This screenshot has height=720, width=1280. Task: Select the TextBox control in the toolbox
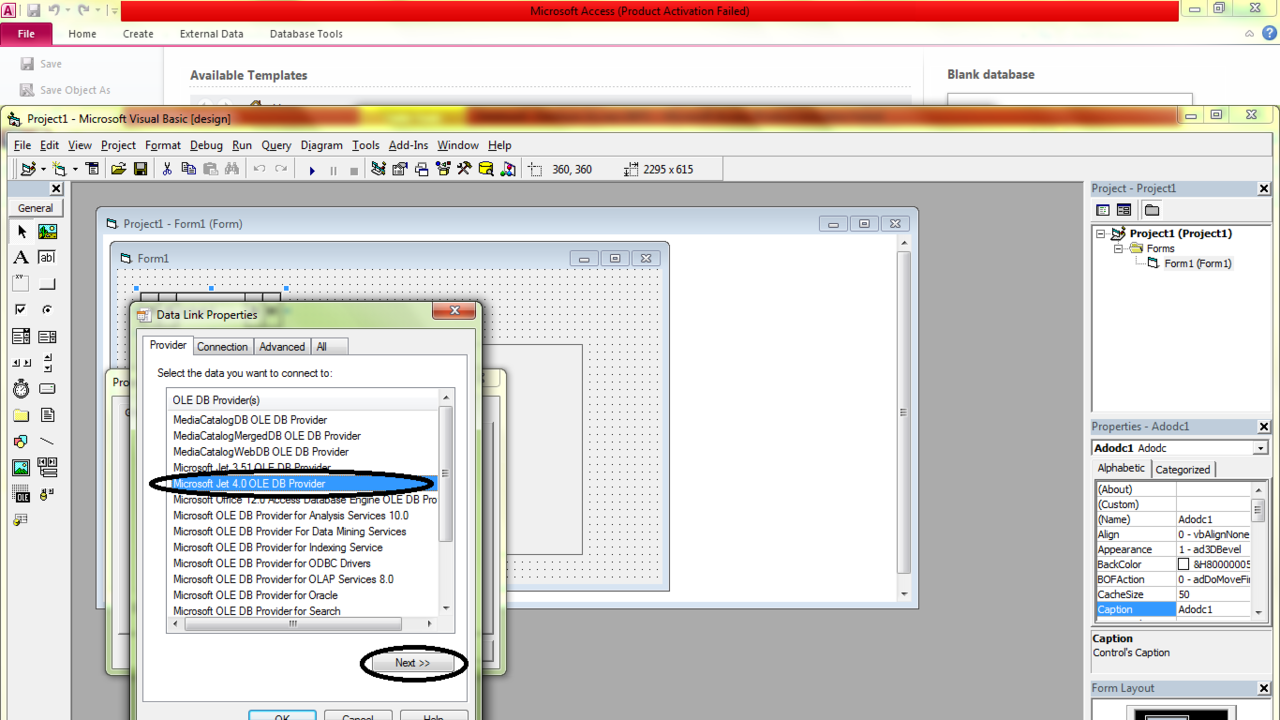[47, 257]
